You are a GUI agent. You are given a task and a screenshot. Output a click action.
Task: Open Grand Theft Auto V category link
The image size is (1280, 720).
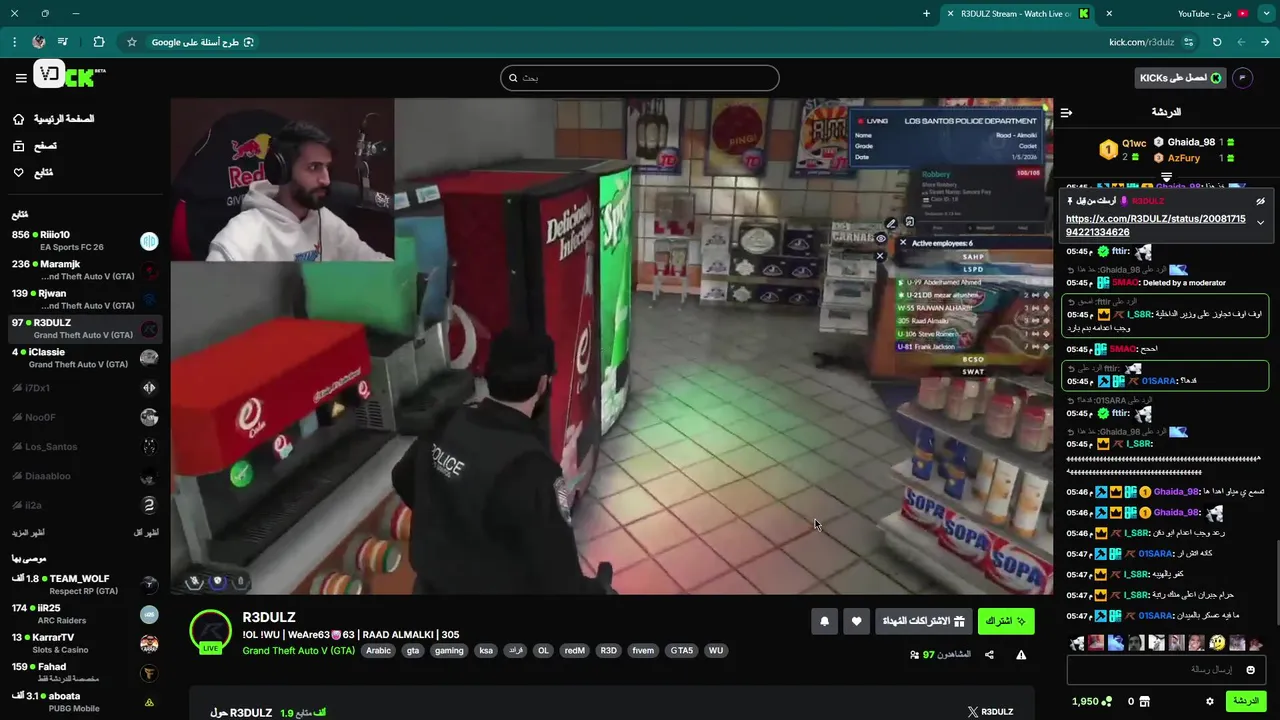tap(299, 650)
